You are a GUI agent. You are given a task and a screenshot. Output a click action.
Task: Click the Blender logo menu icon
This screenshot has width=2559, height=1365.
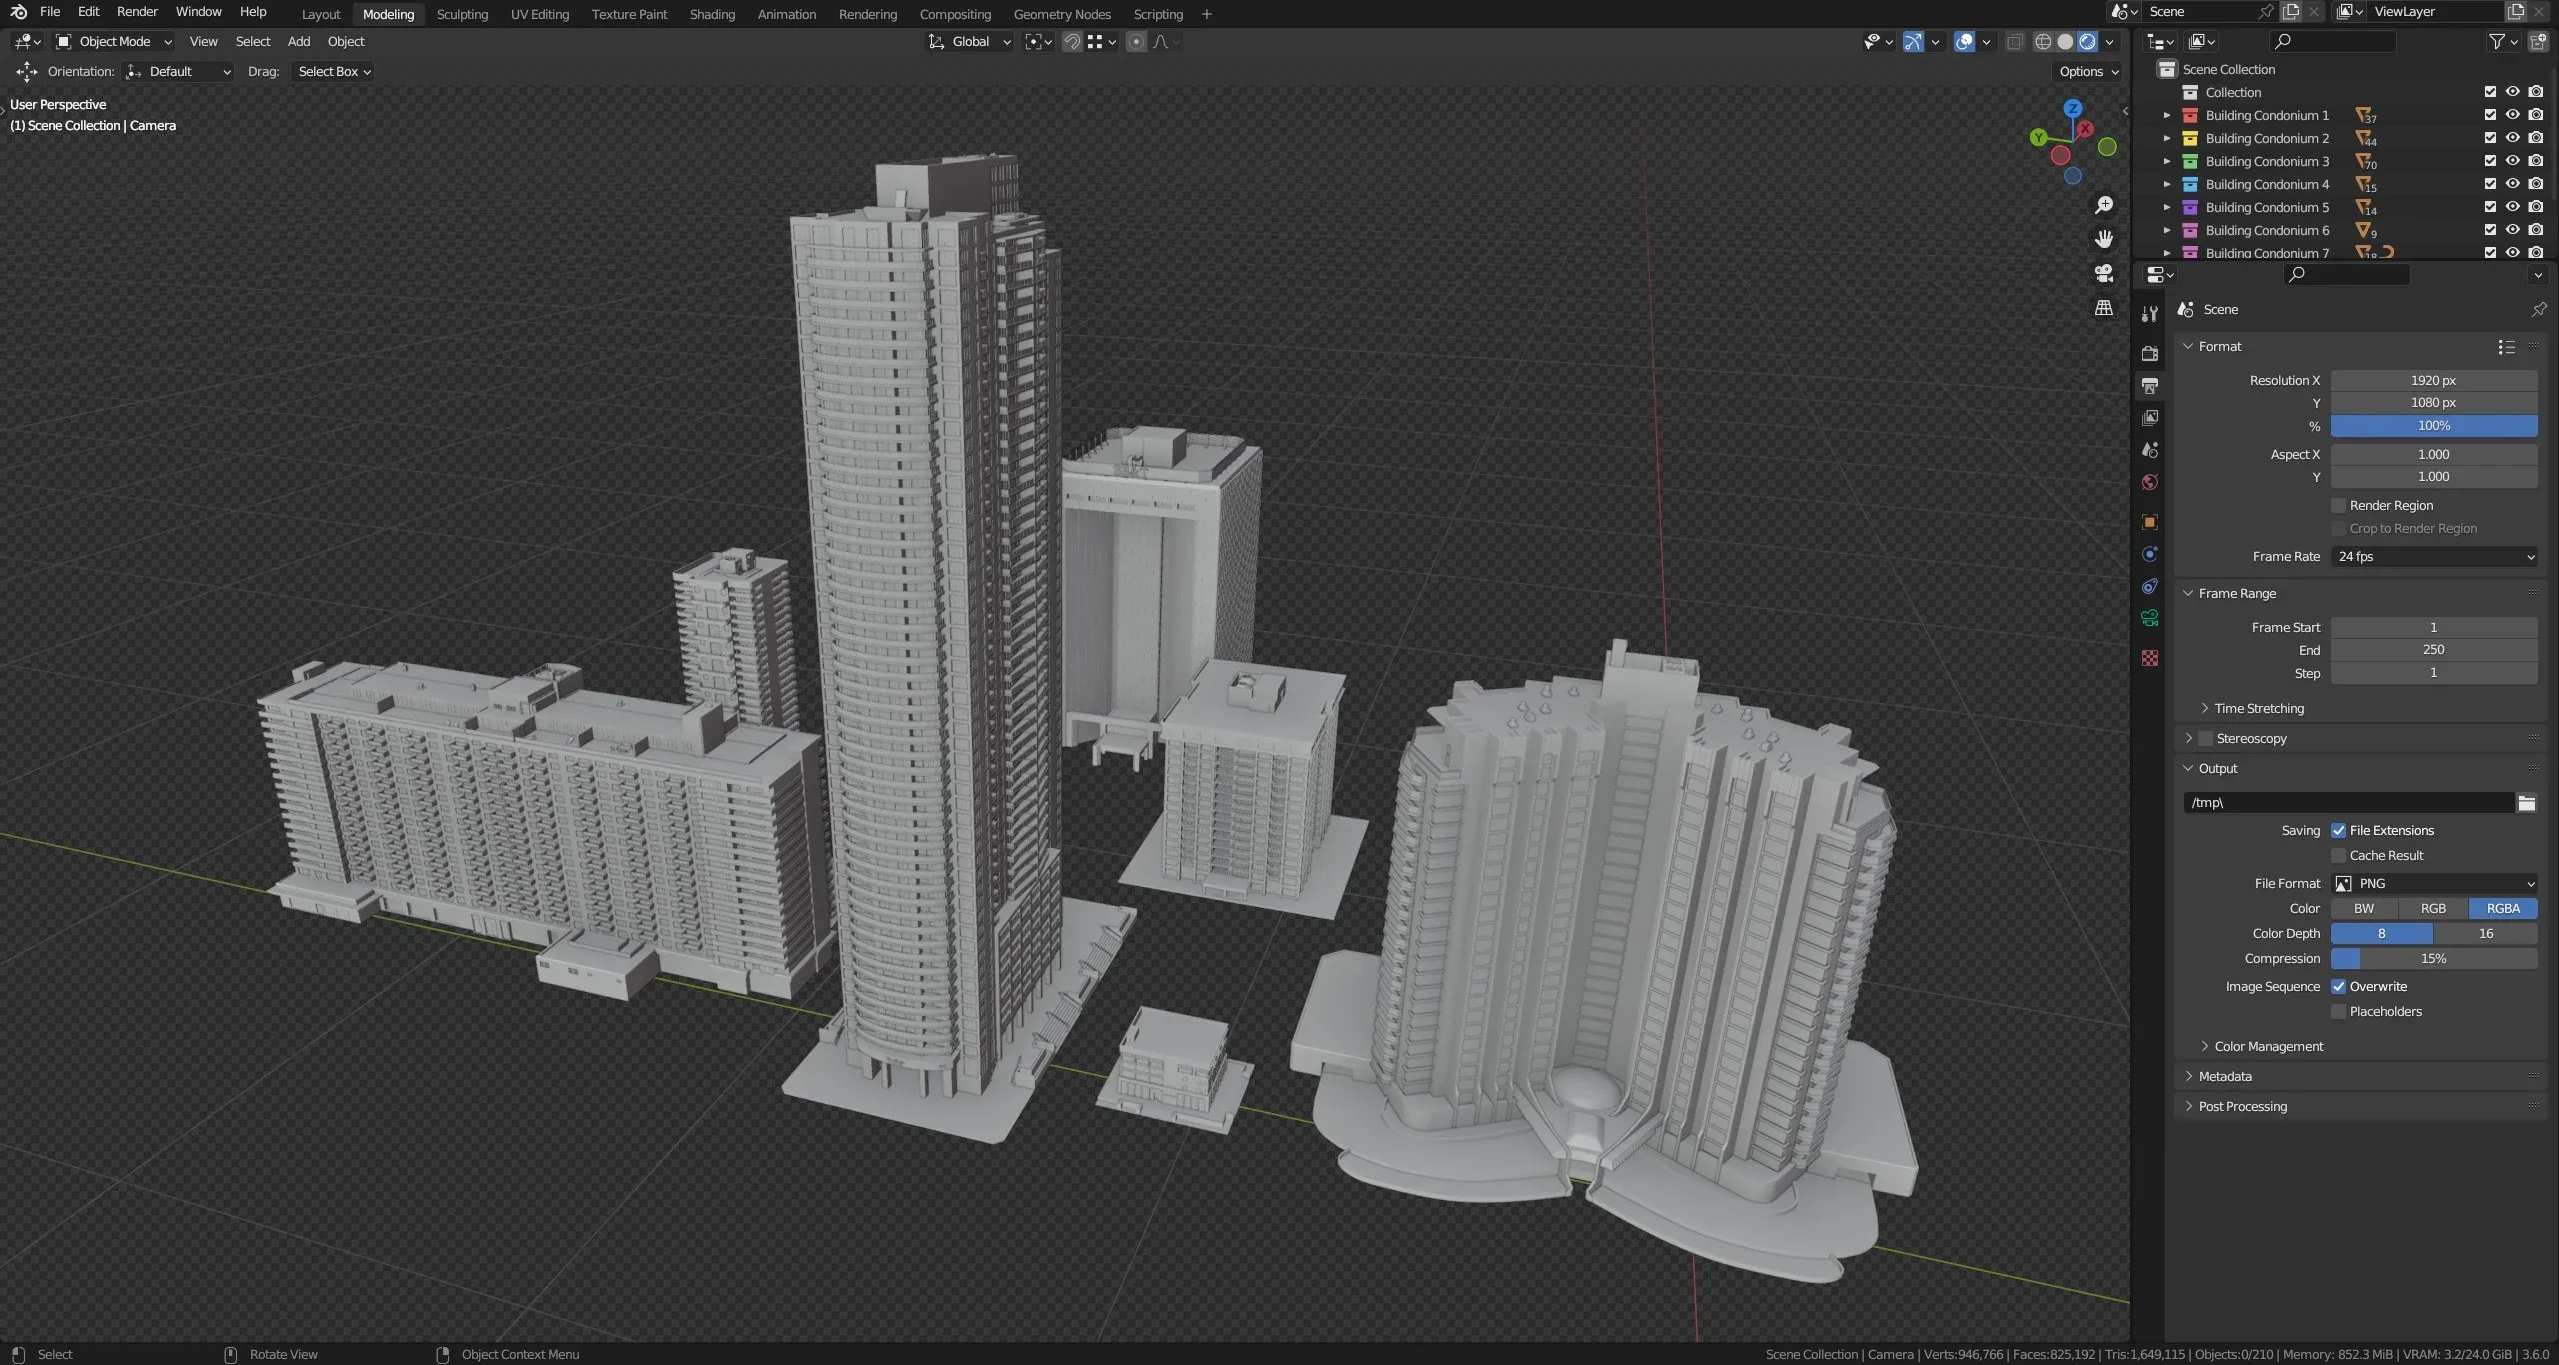[18, 12]
